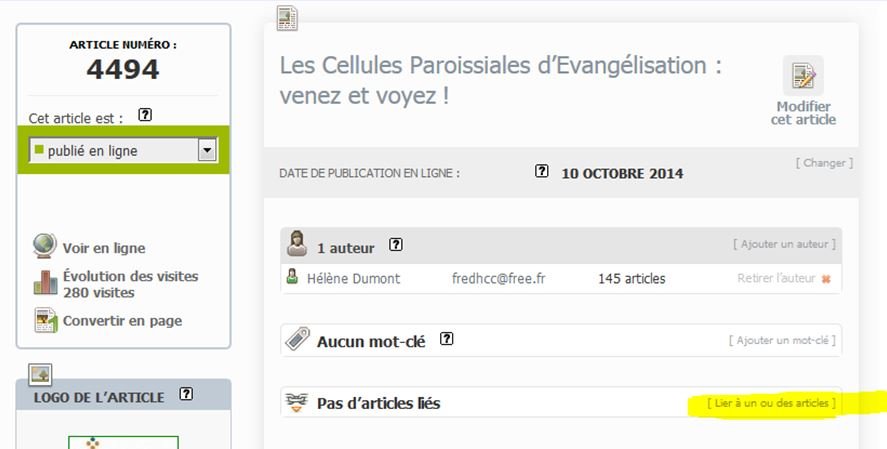Click the red cross to remove the author
The image size is (887, 449).
click(x=826, y=279)
